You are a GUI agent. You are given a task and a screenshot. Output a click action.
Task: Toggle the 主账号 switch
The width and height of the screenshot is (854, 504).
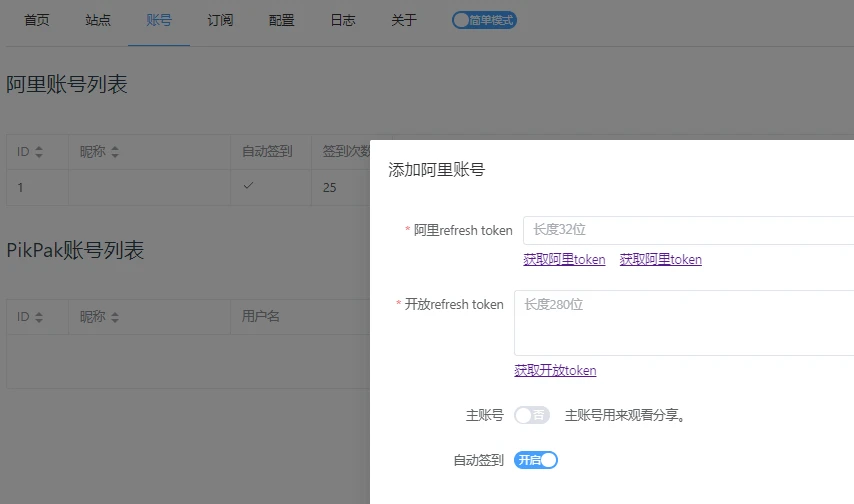click(x=532, y=415)
